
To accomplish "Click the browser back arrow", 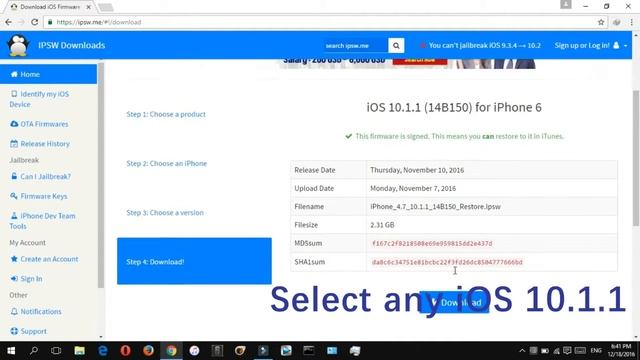I will (x=9, y=22).
